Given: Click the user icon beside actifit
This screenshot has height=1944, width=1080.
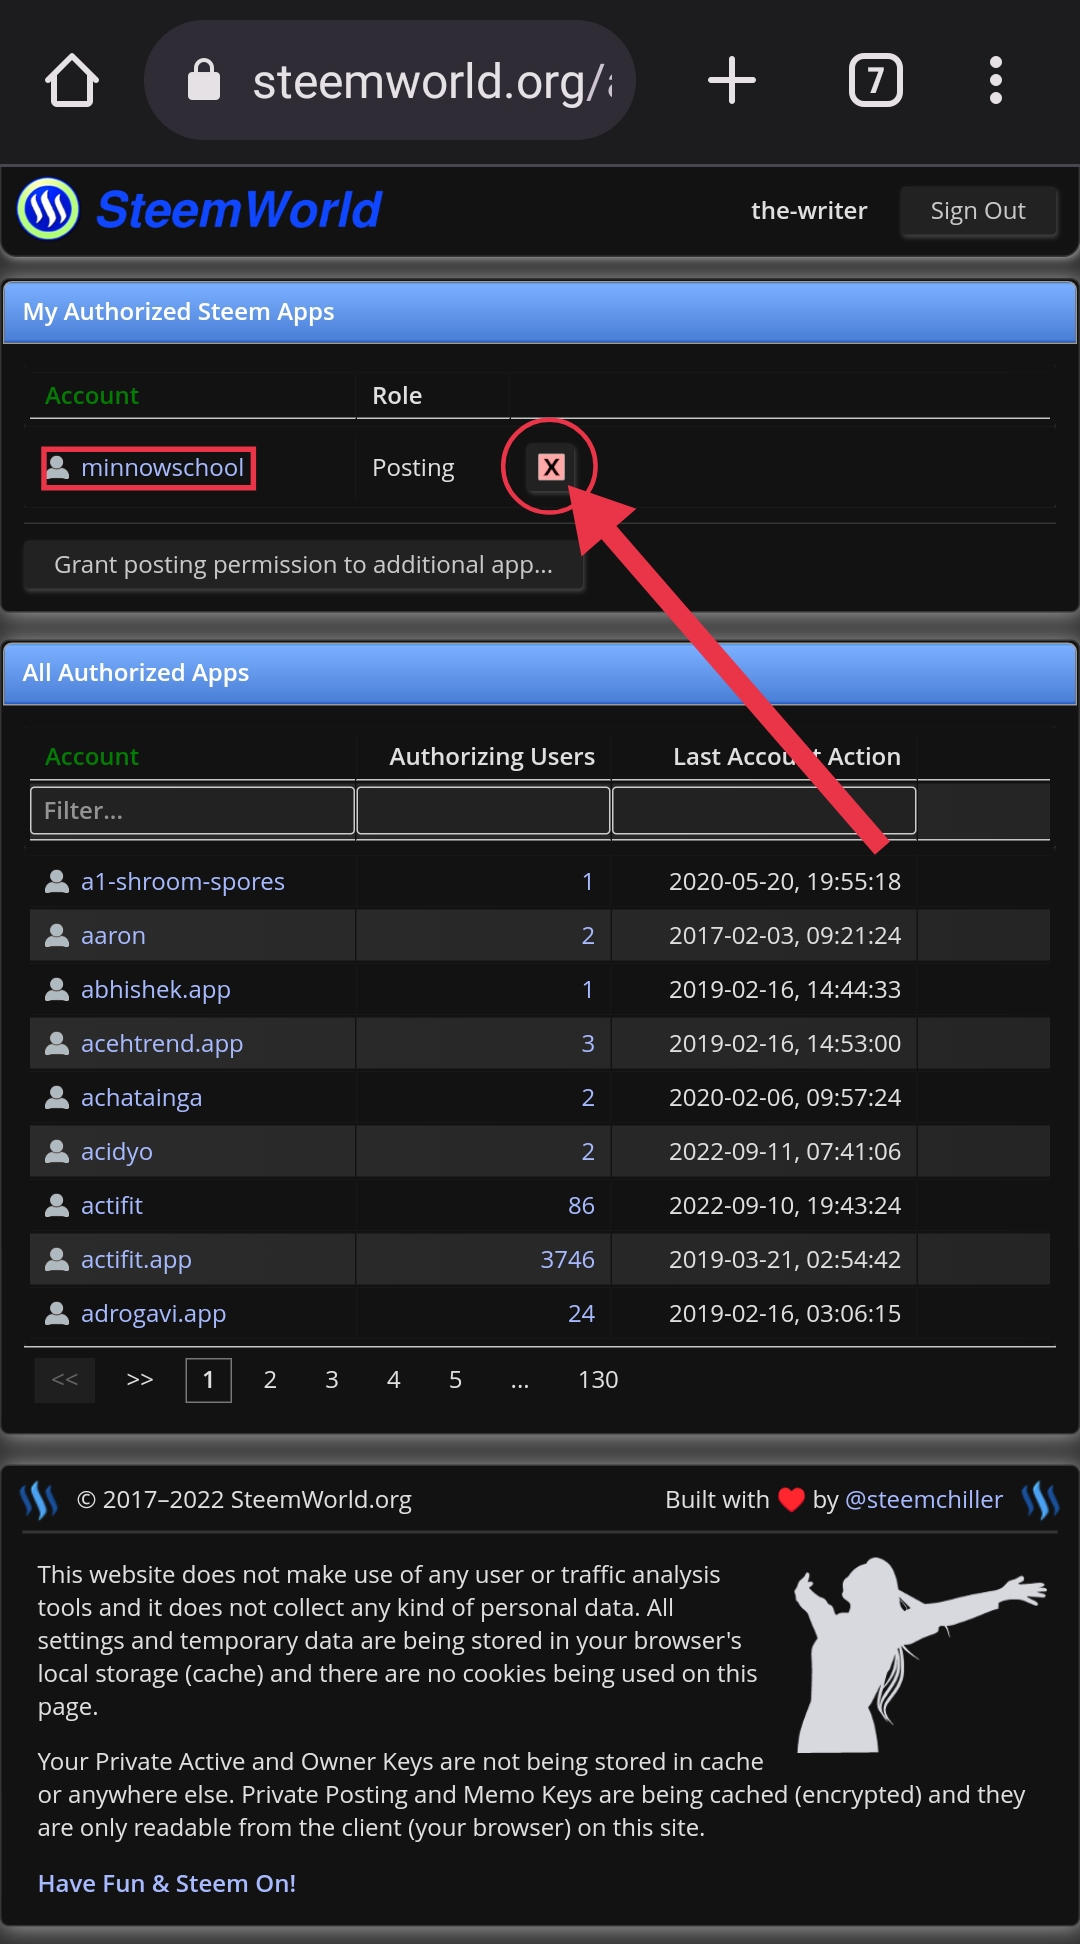Looking at the screenshot, I should (57, 1205).
